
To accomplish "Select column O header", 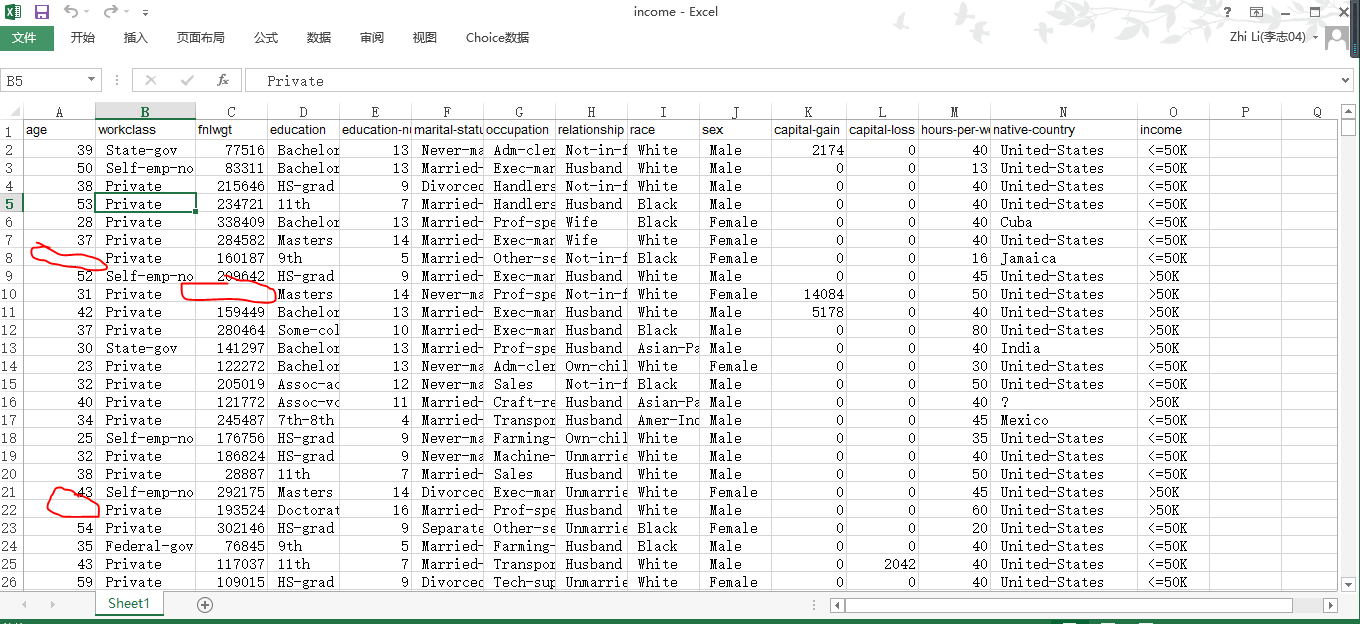I will pyautogui.click(x=1173, y=112).
